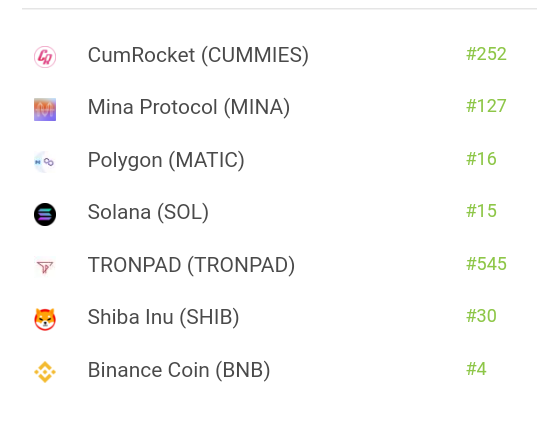Click the TRONPAD red logo icon
The image size is (537, 439).
pyautogui.click(x=45, y=267)
